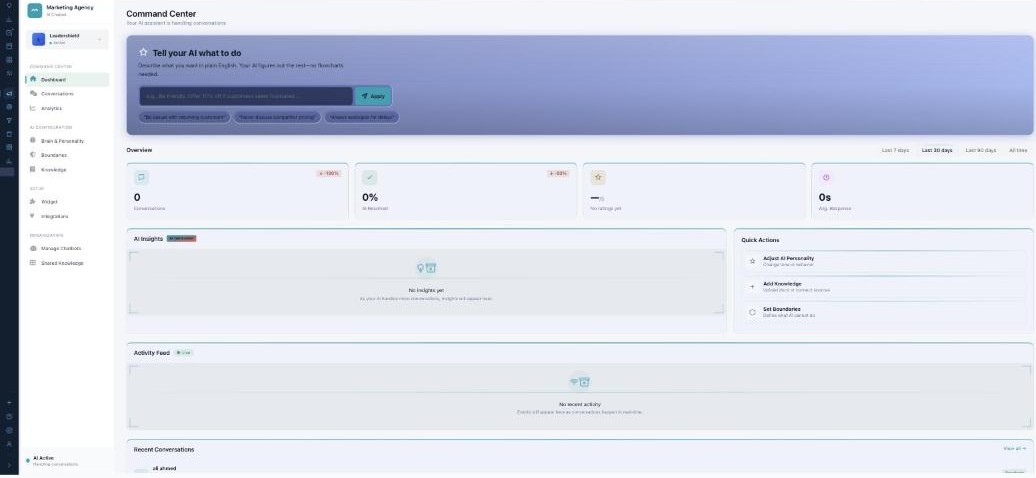Click the Marketing Agency logo icon
This screenshot has height=478, width=1036.
tap(34, 11)
